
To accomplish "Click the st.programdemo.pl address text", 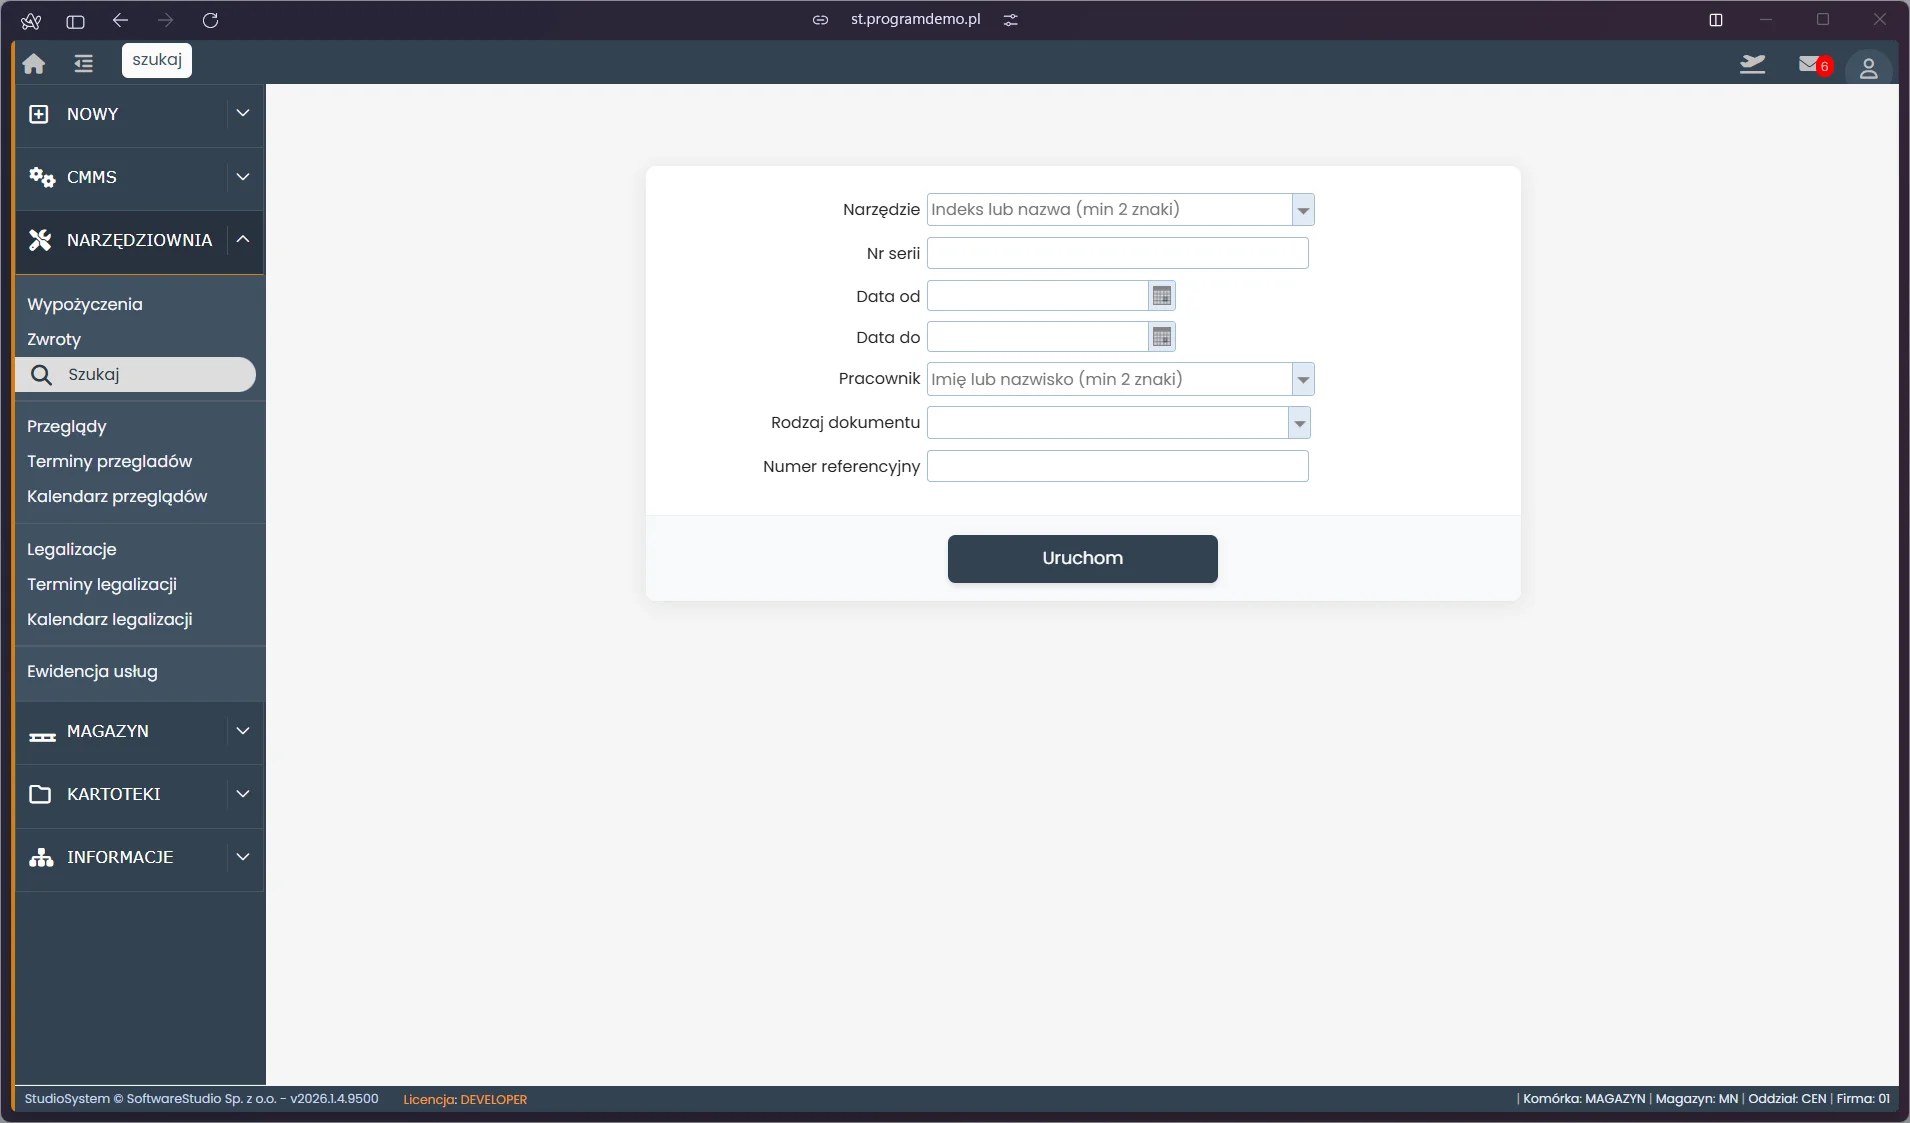I will [915, 19].
